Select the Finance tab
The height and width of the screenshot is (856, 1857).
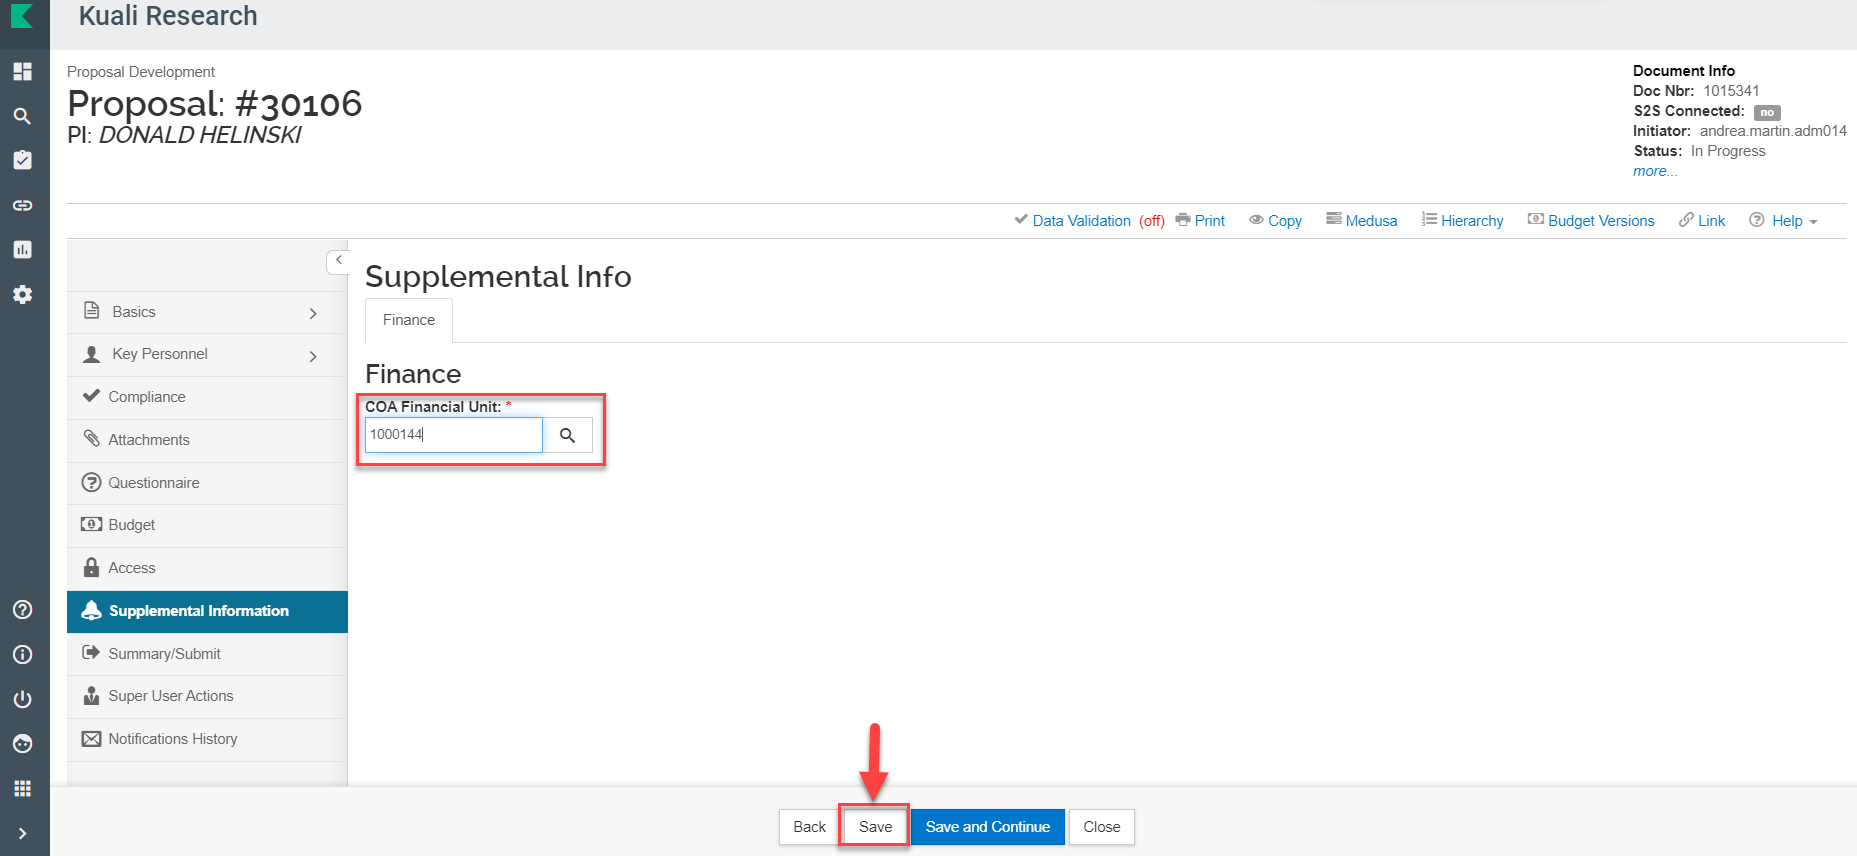coord(409,320)
